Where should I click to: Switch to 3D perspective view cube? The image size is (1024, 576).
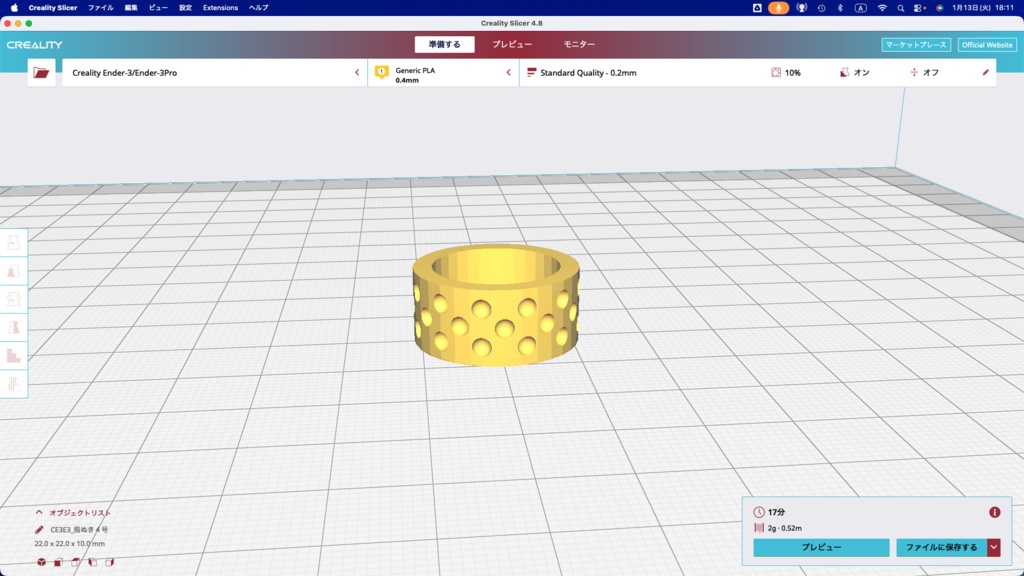pos(41,562)
